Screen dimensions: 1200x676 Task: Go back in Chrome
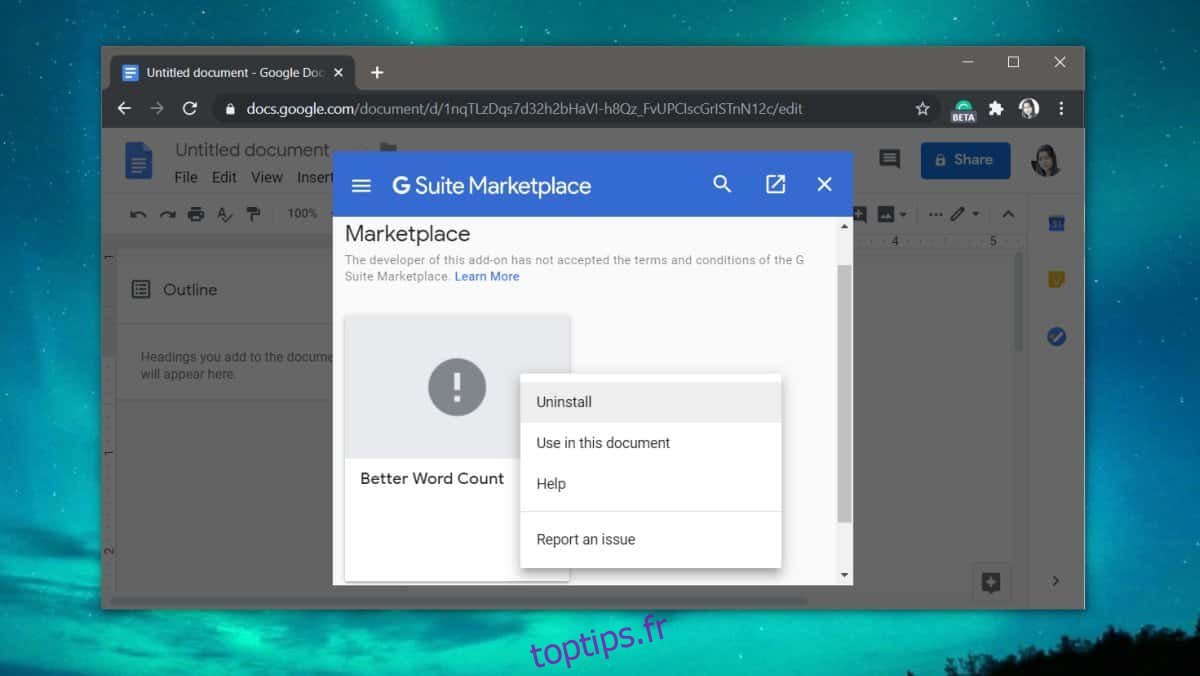(124, 108)
